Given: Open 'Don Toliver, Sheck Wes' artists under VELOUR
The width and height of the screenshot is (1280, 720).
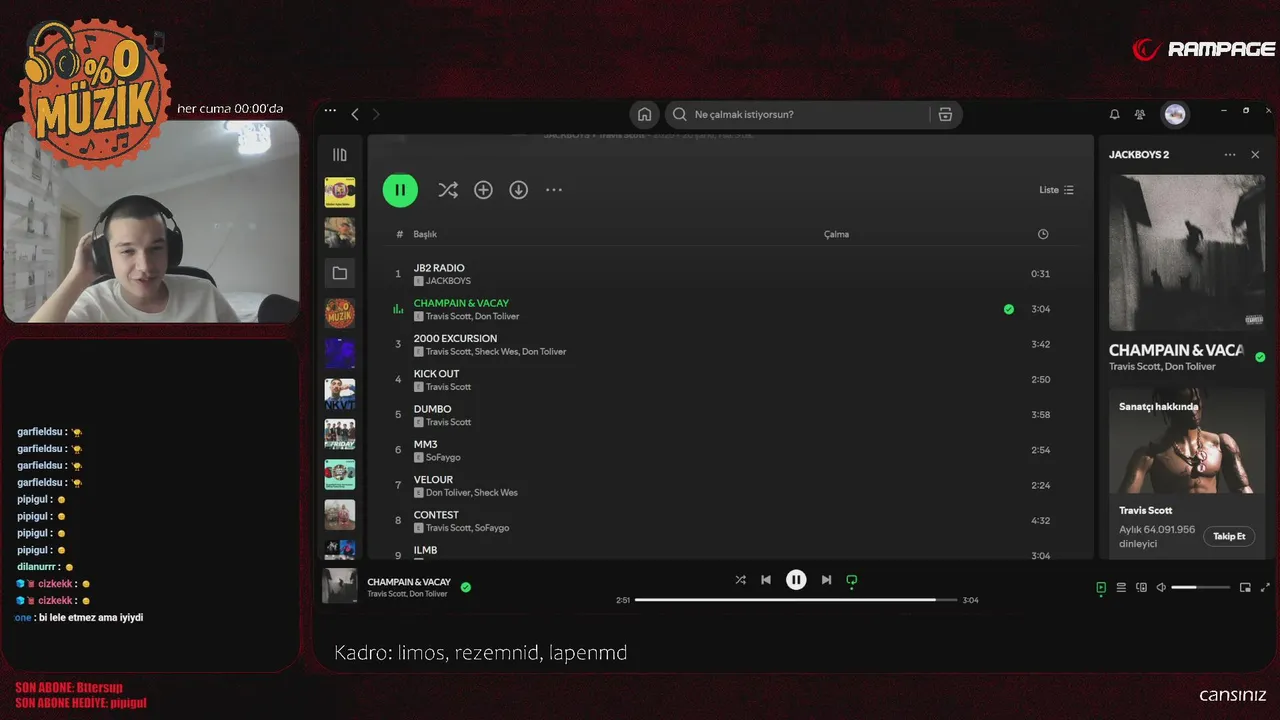Looking at the screenshot, I should click(472, 492).
